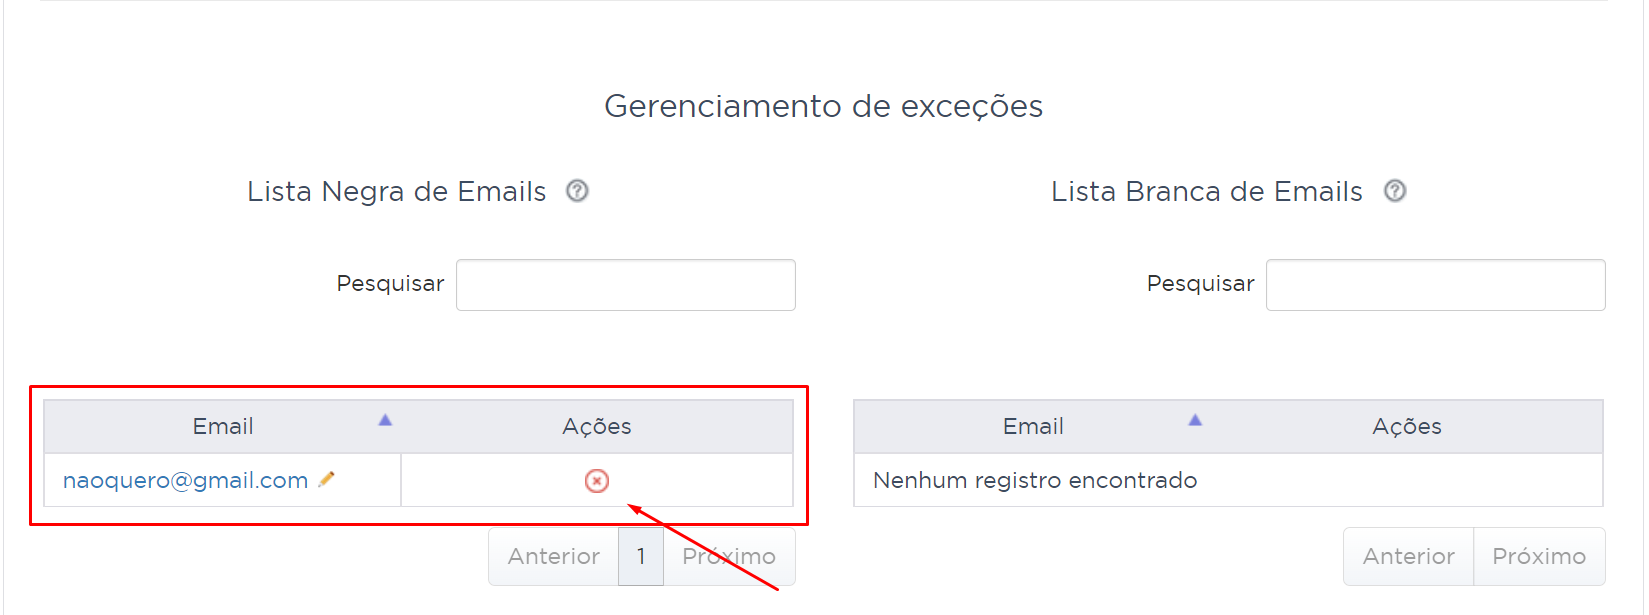1649x615 pixels.
Task: Focus the whitelist Pesquisar search field
Action: 1436,285
